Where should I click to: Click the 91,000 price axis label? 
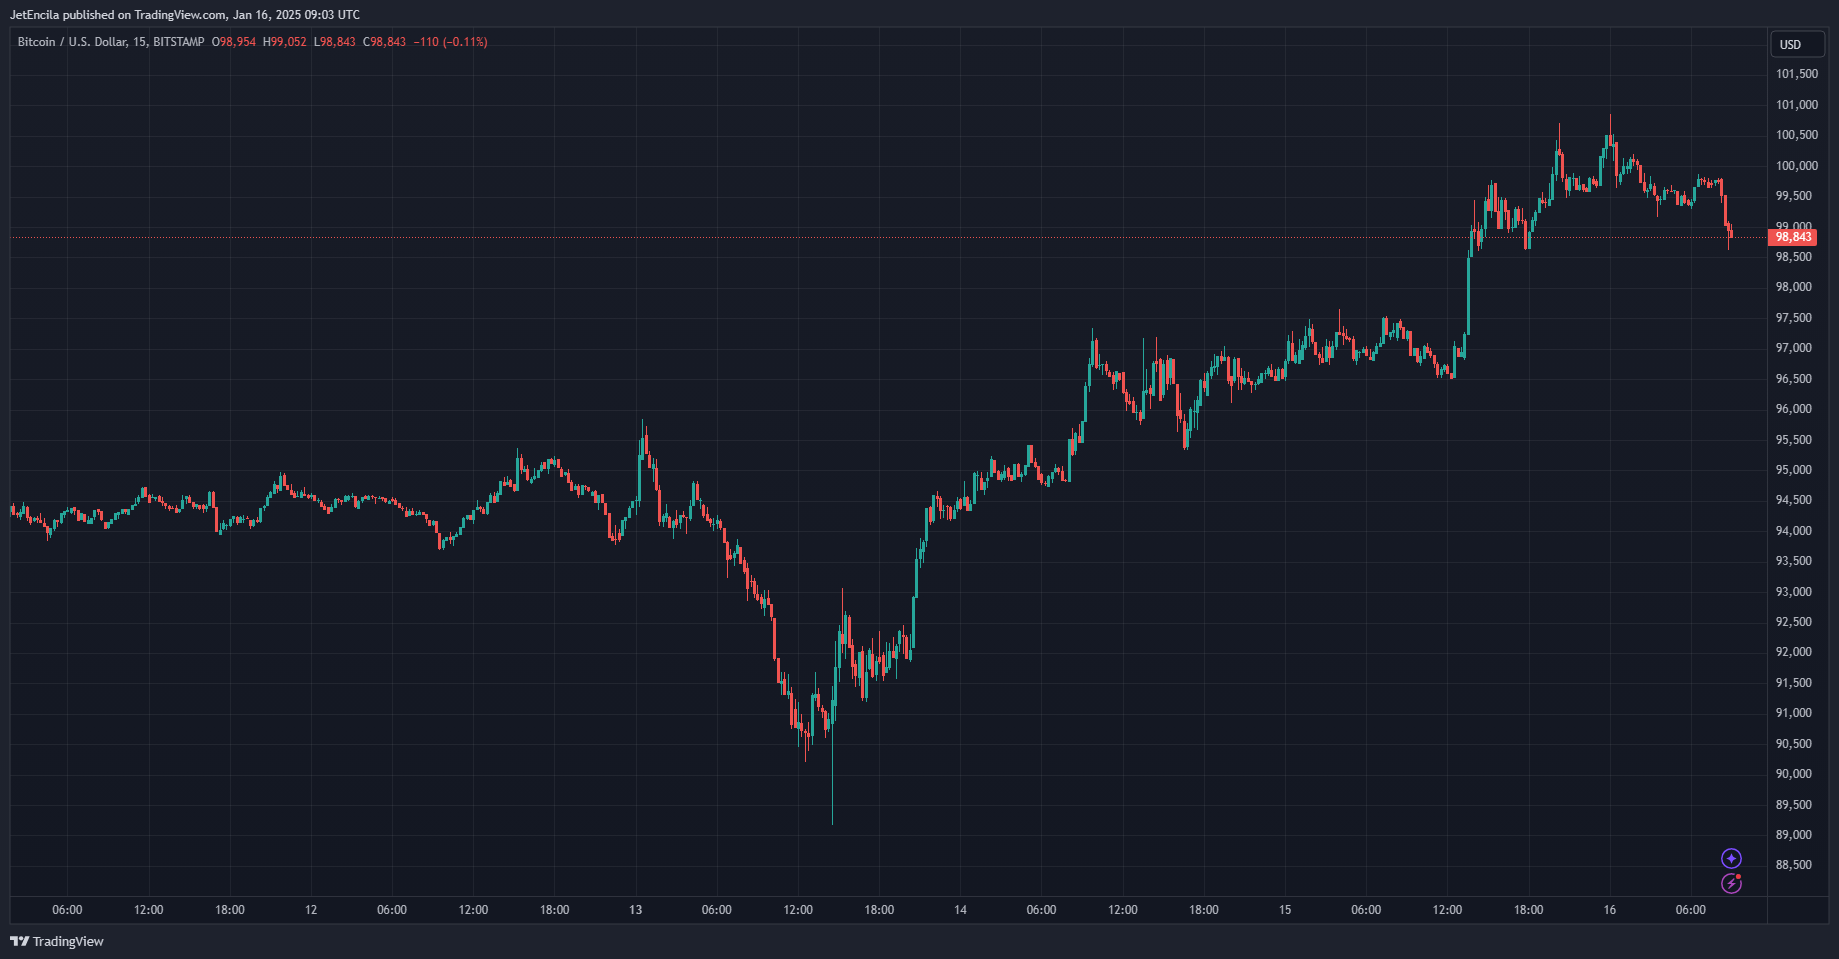pyautogui.click(x=1794, y=713)
